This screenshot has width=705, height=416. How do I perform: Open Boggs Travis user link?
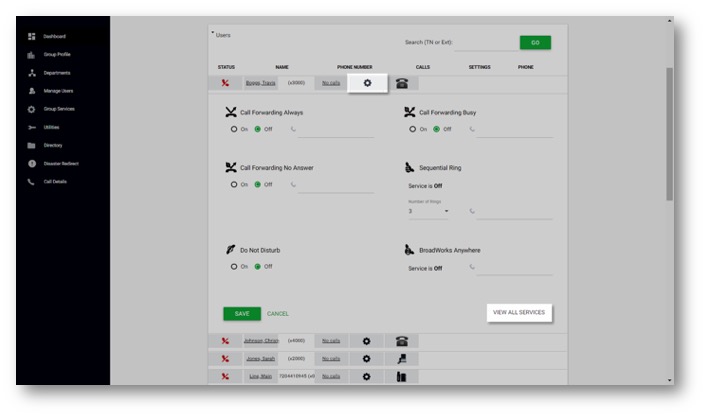pyautogui.click(x=260, y=83)
